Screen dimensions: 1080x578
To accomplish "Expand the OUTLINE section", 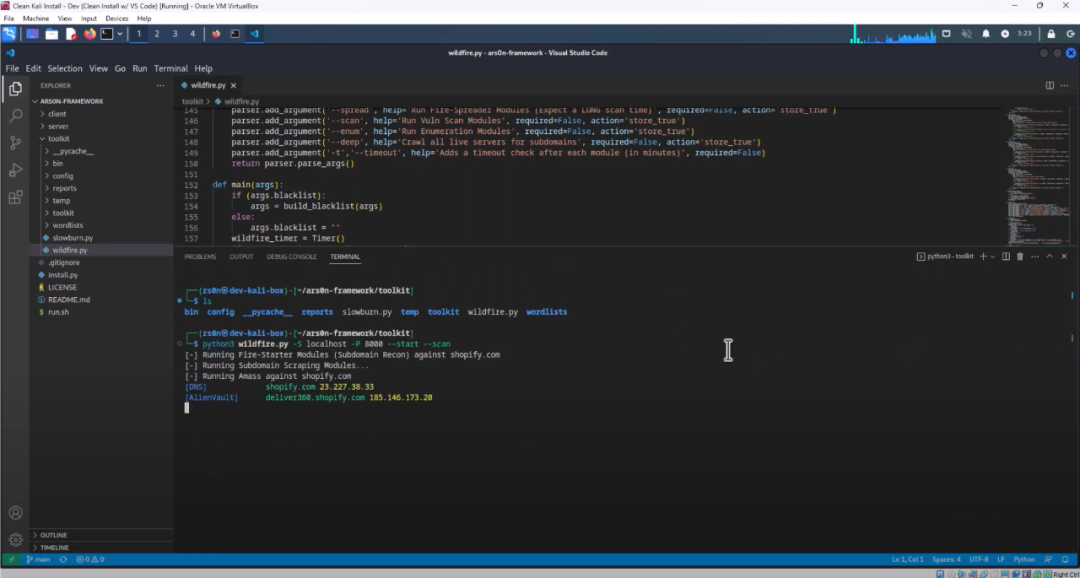I will [52, 535].
